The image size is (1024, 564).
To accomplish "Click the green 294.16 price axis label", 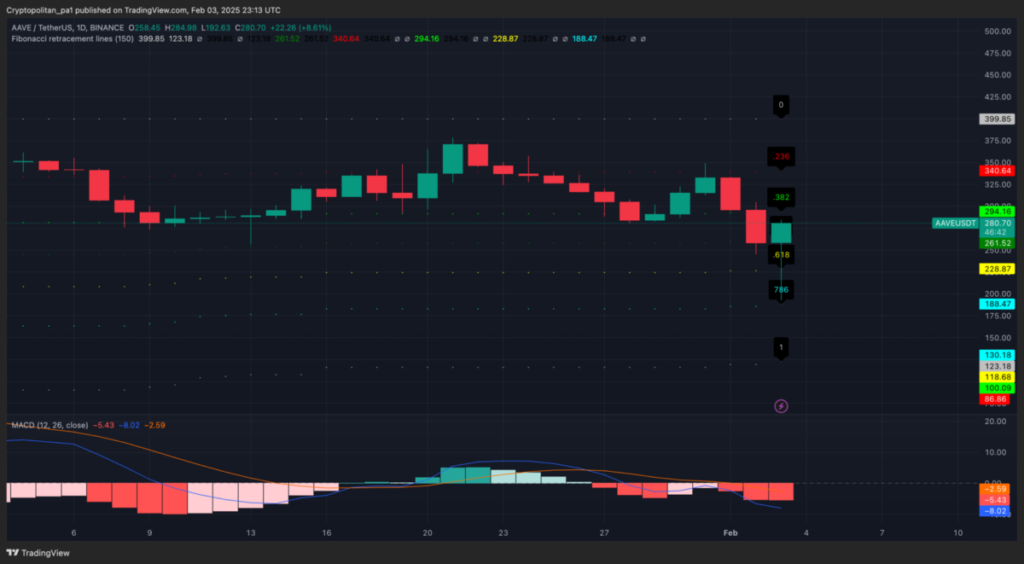I will 997,211.
